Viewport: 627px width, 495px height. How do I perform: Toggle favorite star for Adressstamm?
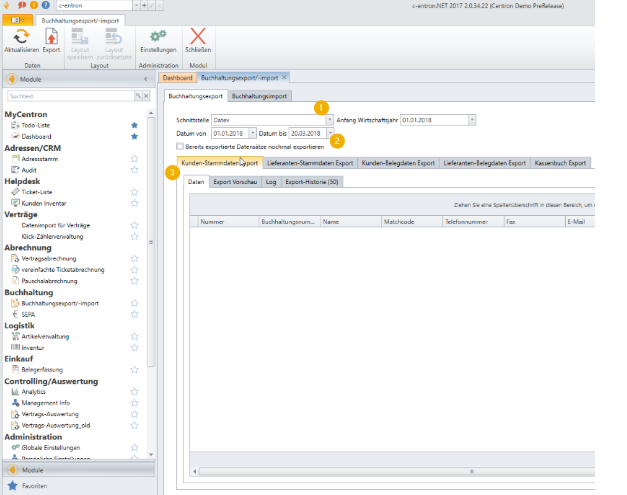click(x=134, y=158)
